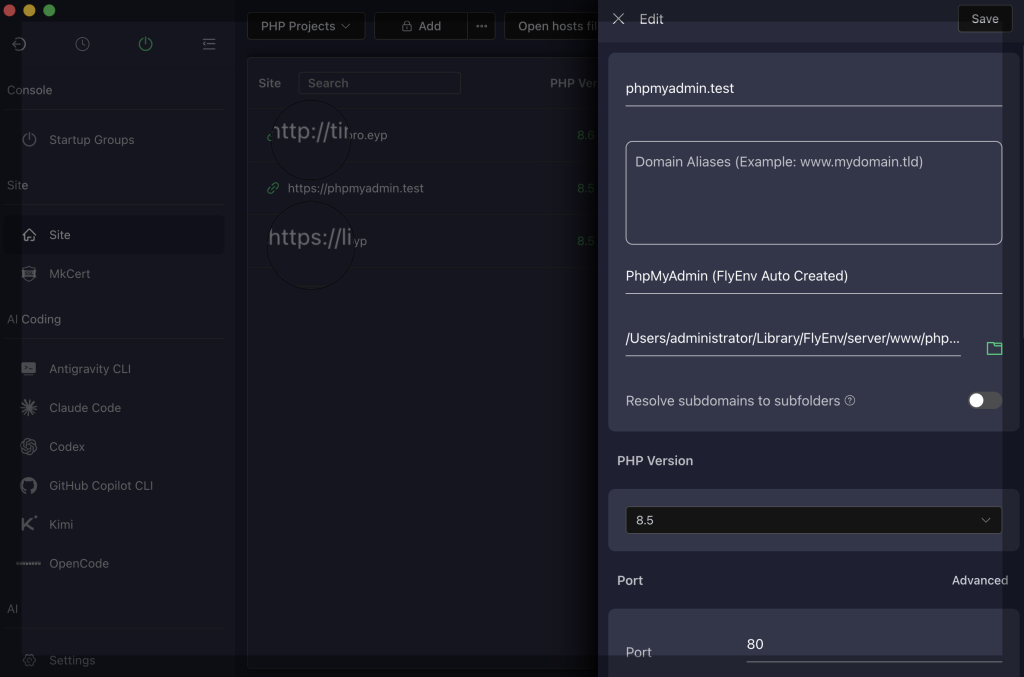This screenshot has height=677, width=1024.
Task: Open Antigravity CLI in the sidebar
Action: pyautogui.click(x=114, y=369)
